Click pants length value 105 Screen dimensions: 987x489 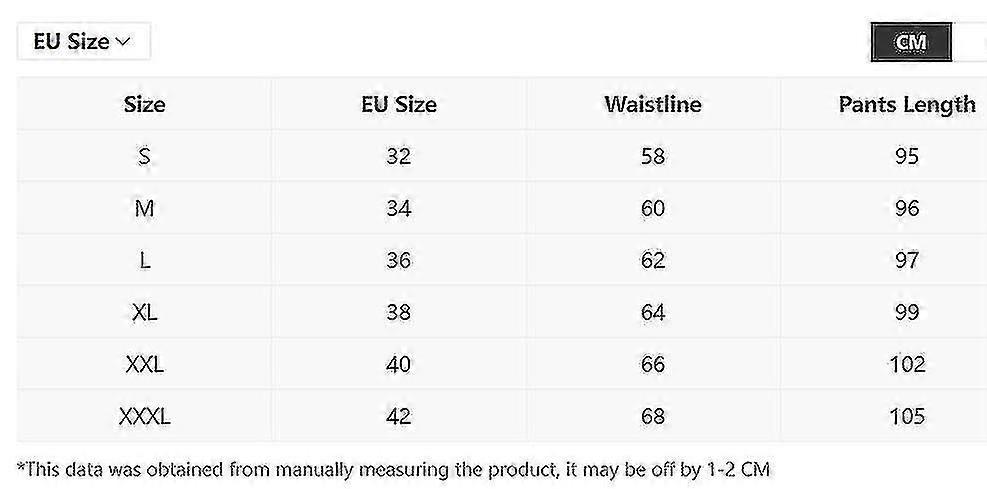(x=907, y=417)
